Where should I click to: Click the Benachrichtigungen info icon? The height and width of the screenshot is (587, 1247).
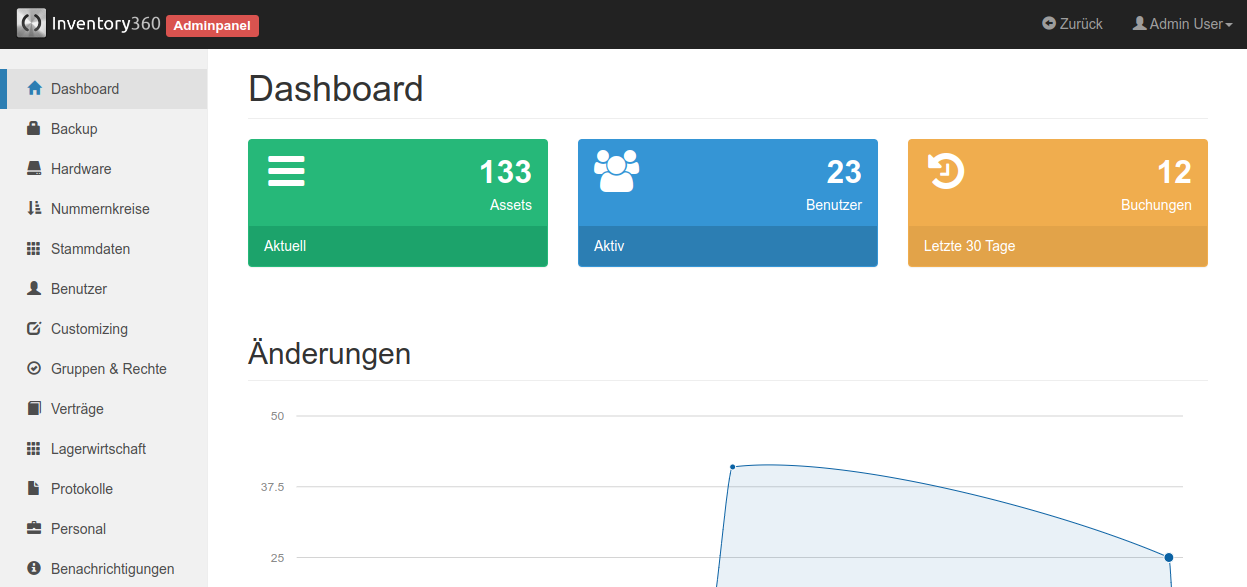coord(33,569)
